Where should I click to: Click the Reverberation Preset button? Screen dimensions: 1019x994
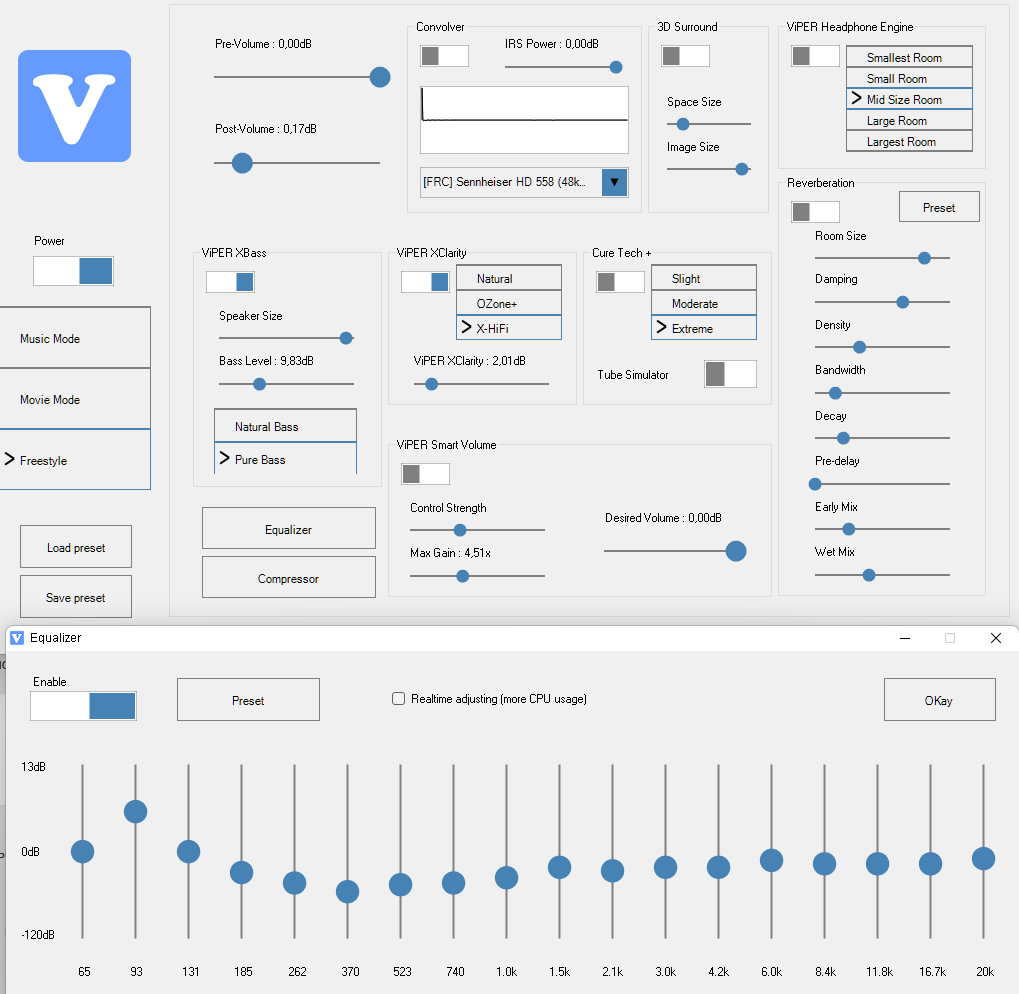click(939, 207)
